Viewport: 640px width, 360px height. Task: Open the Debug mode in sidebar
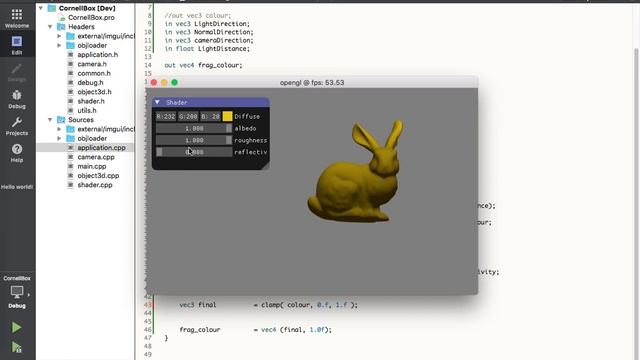pyautogui.click(x=17, y=98)
